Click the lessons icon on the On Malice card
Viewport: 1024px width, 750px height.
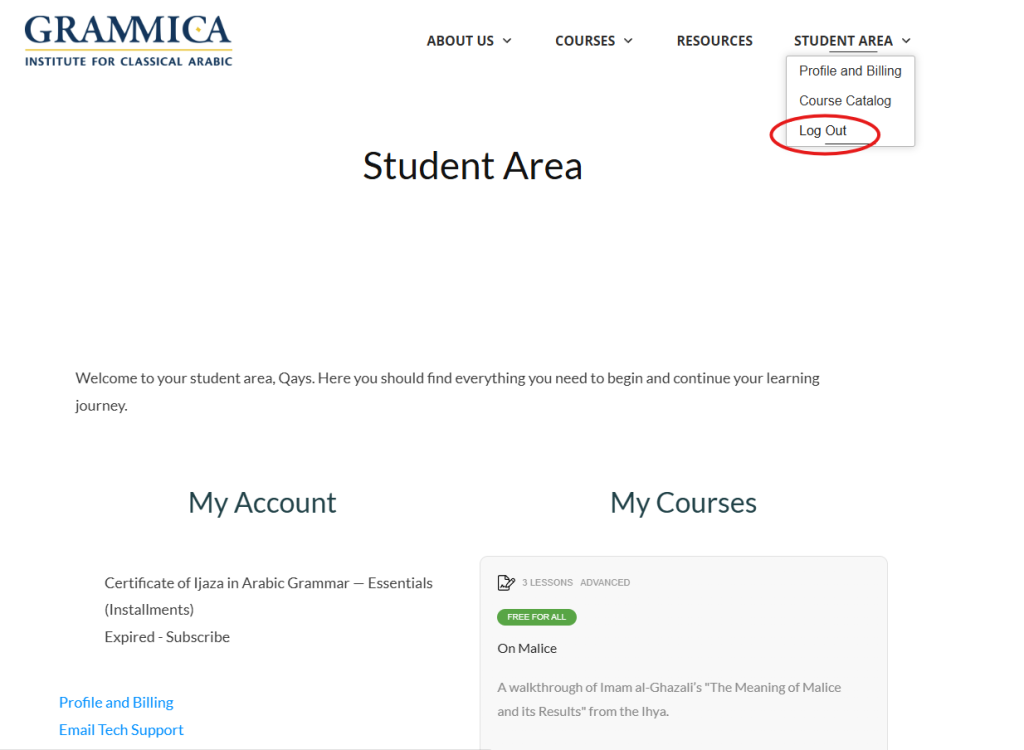pos(506,582)
